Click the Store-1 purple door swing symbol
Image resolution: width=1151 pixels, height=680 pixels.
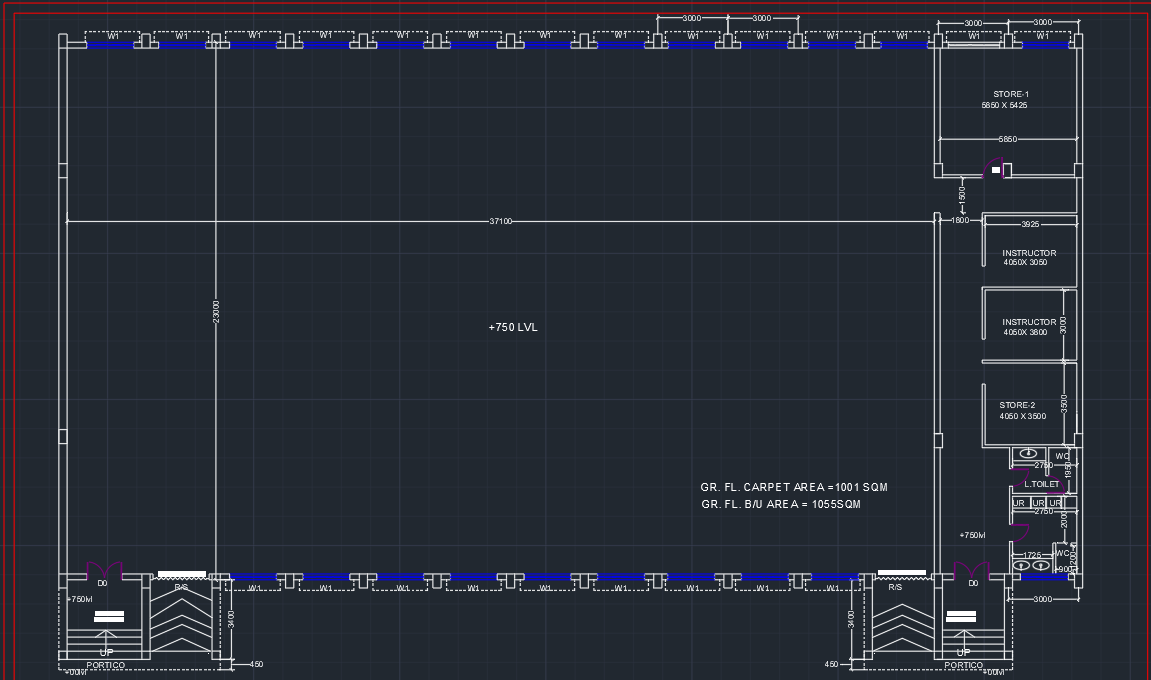[992, 168]
